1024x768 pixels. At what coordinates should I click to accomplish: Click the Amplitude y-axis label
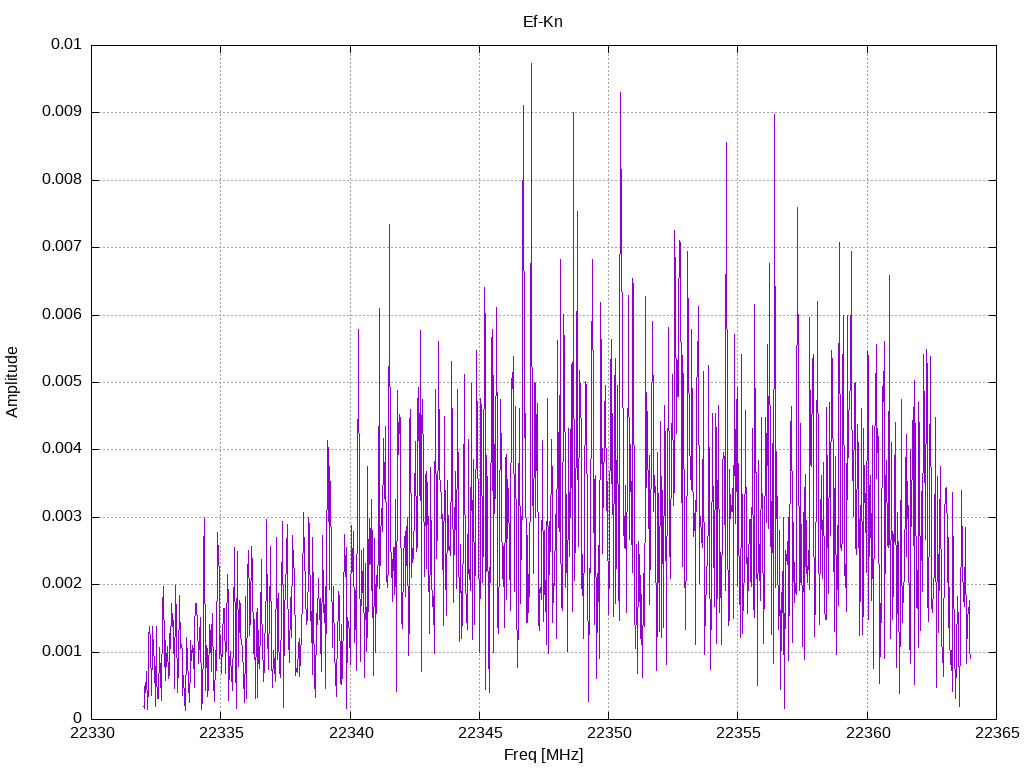click(x=12, y=382)
